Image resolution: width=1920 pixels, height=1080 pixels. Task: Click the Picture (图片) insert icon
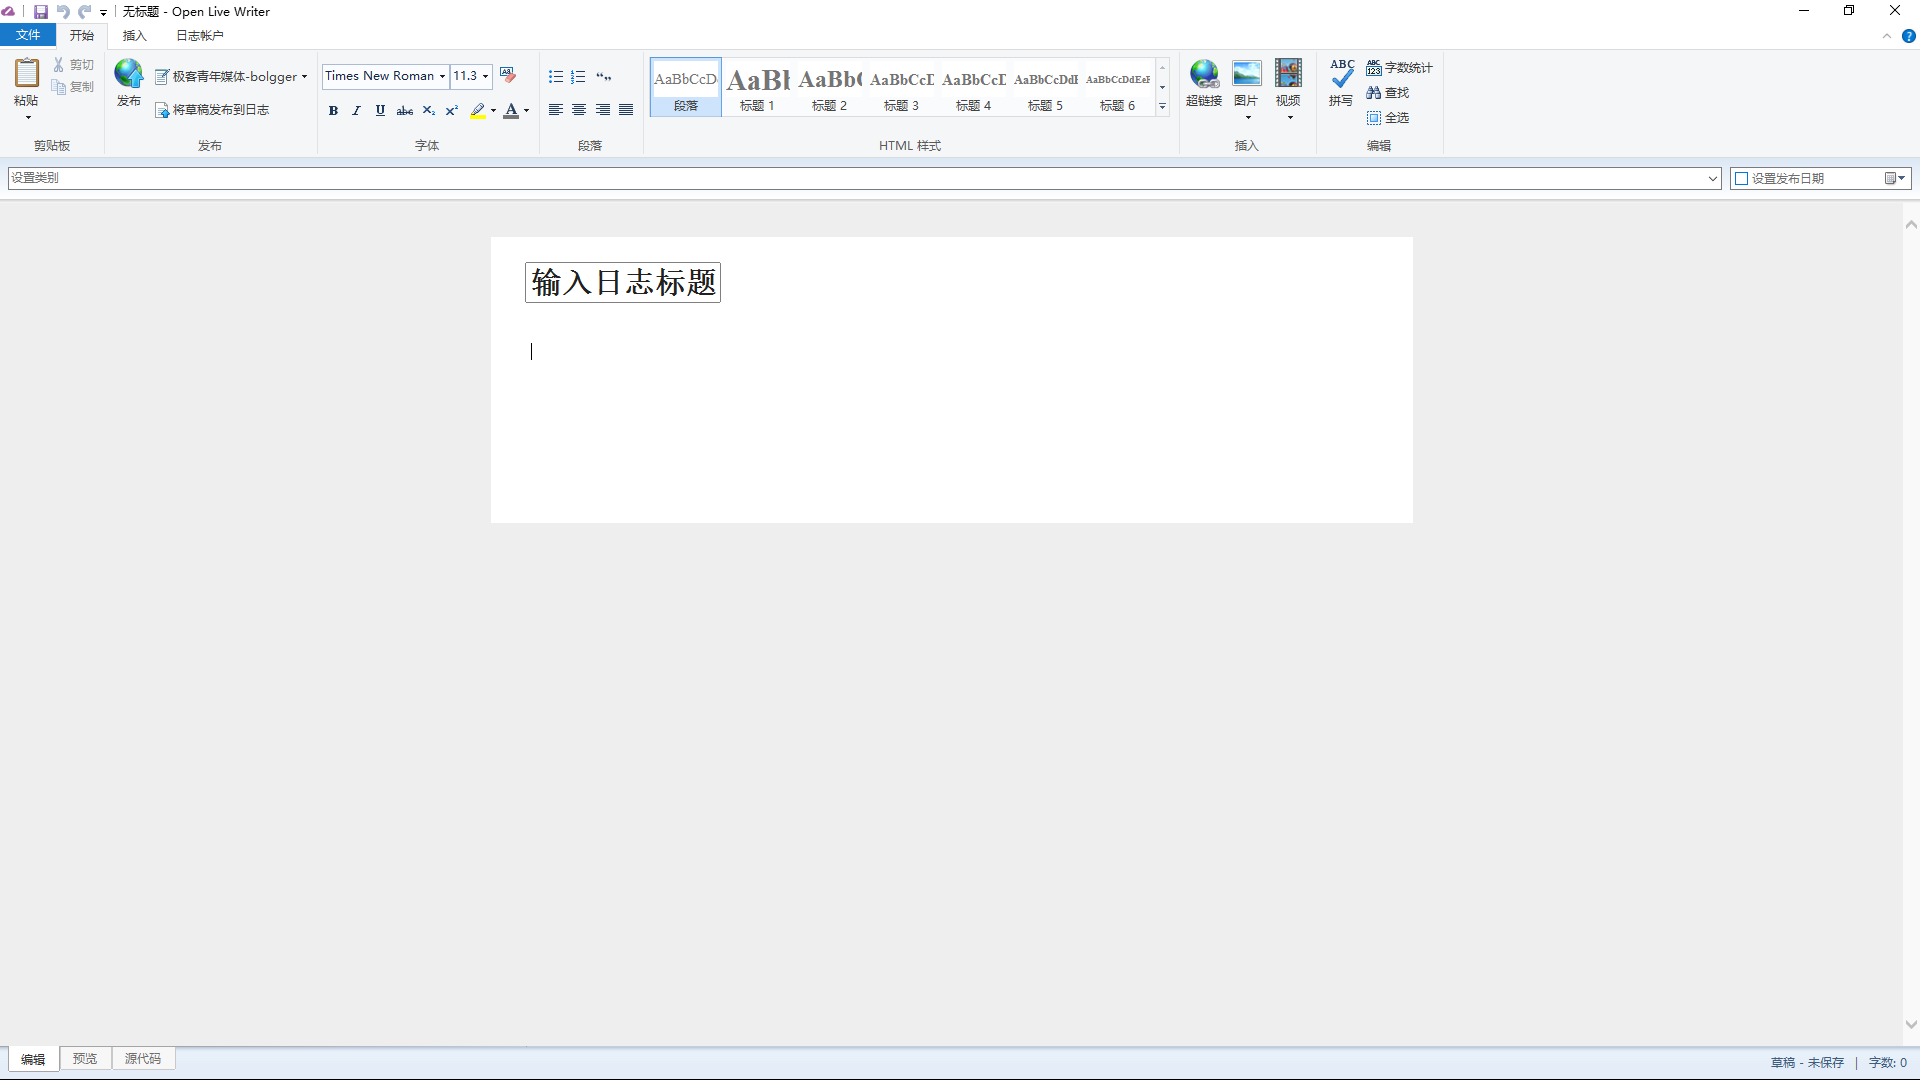point(1246,74)
